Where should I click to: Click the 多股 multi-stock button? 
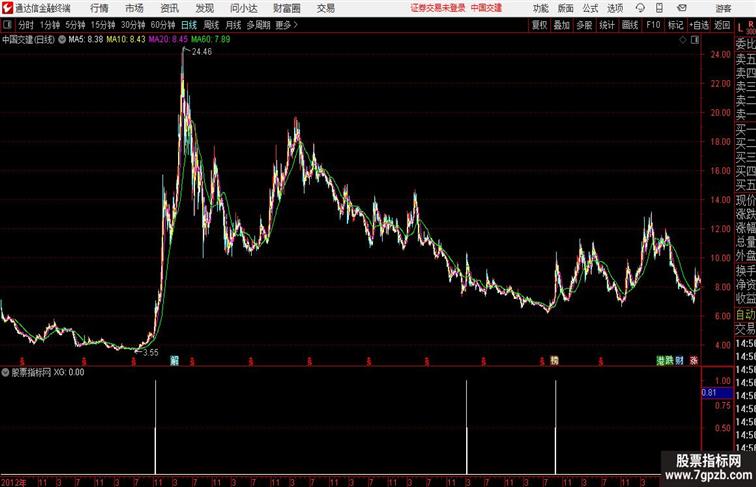tap(584, 25)
